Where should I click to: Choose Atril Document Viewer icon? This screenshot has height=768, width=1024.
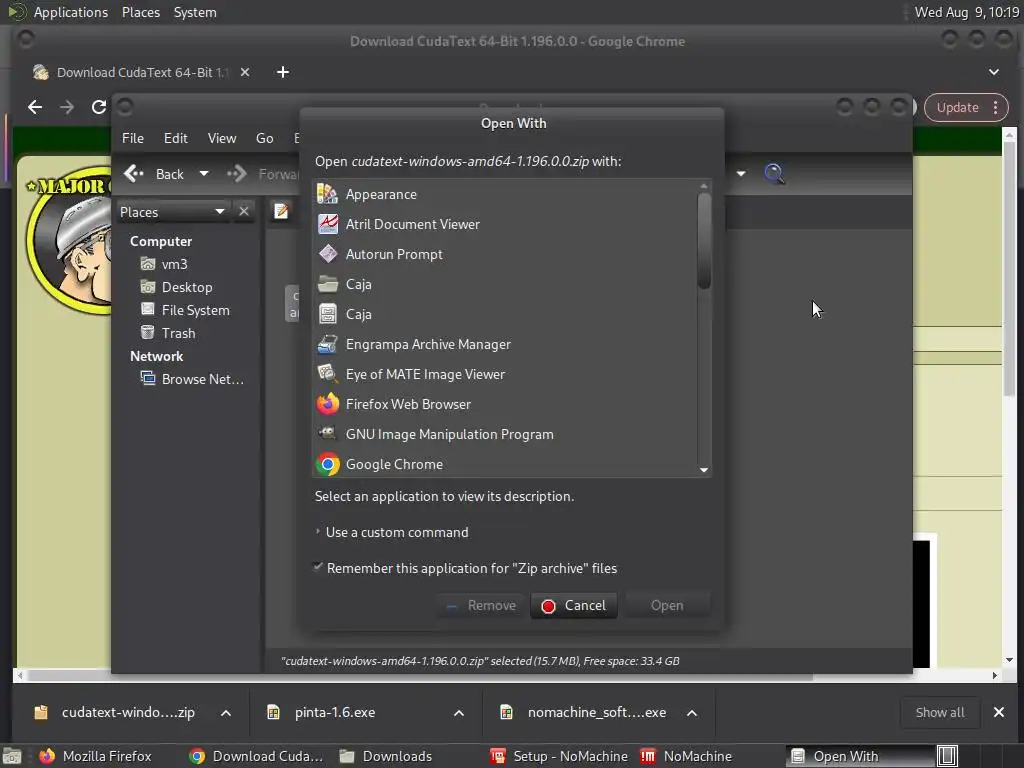click(x=328, y=224)
